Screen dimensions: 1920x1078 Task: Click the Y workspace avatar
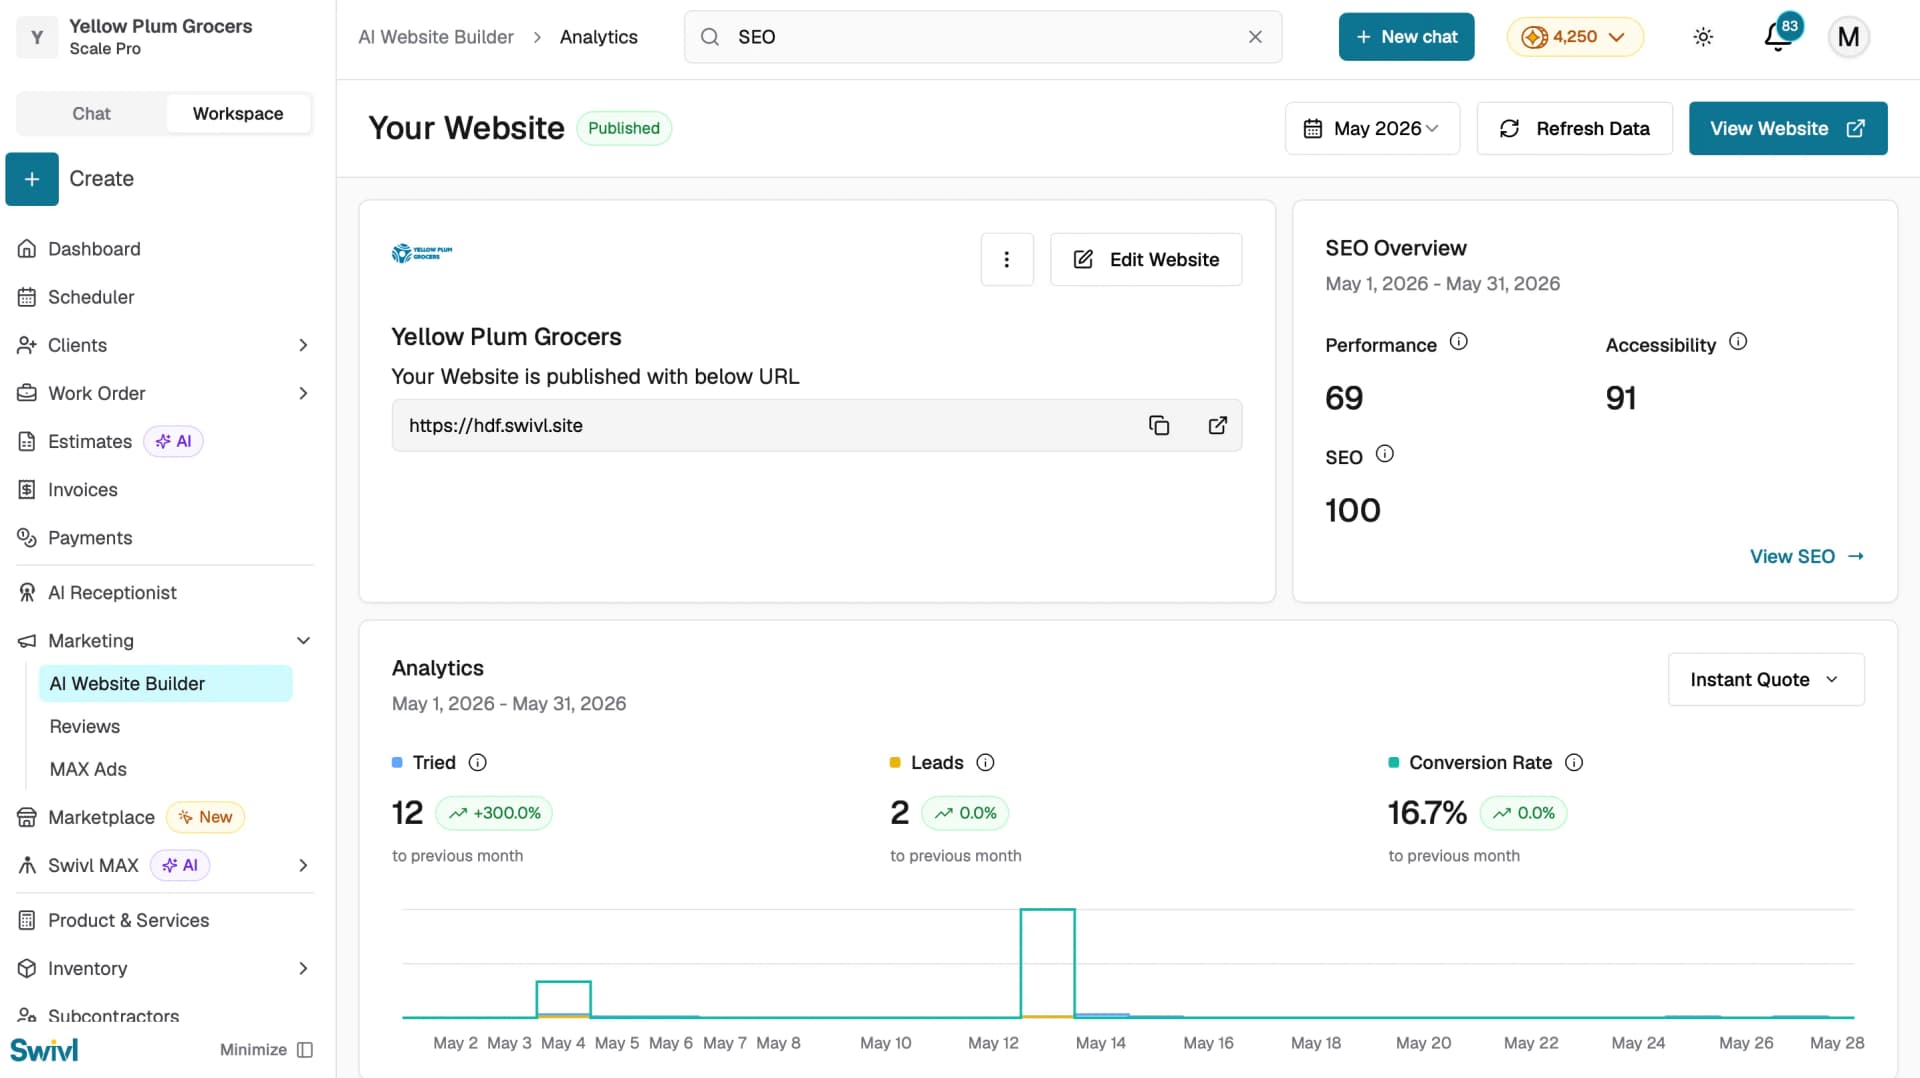click(x=37, y=37)
